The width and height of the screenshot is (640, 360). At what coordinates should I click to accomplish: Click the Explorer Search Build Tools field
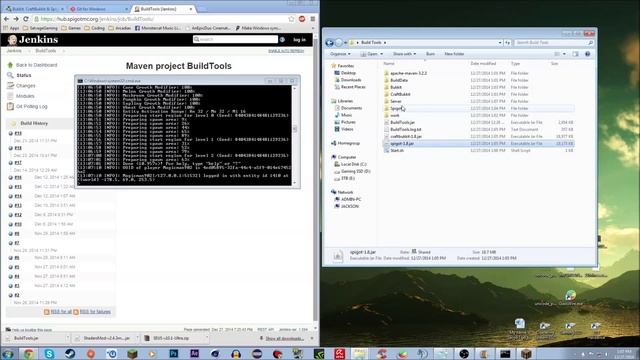(x=554, y=42)
